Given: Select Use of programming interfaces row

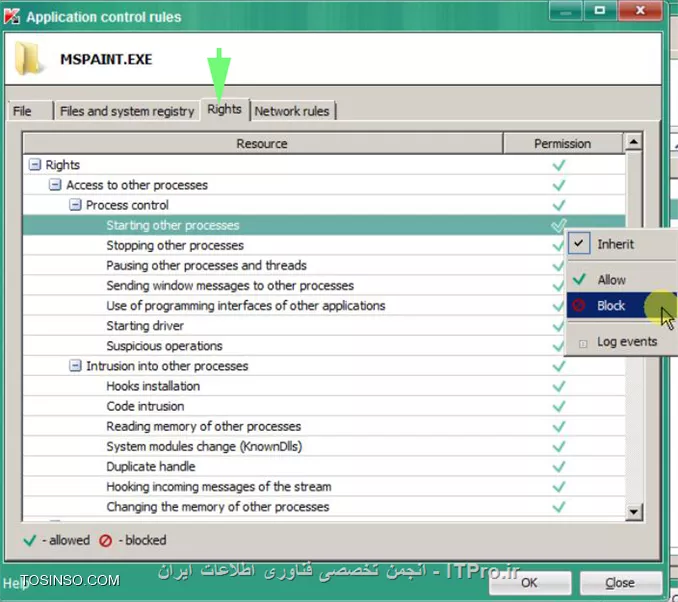Looking at the screenshot, I should click(294, 306).
